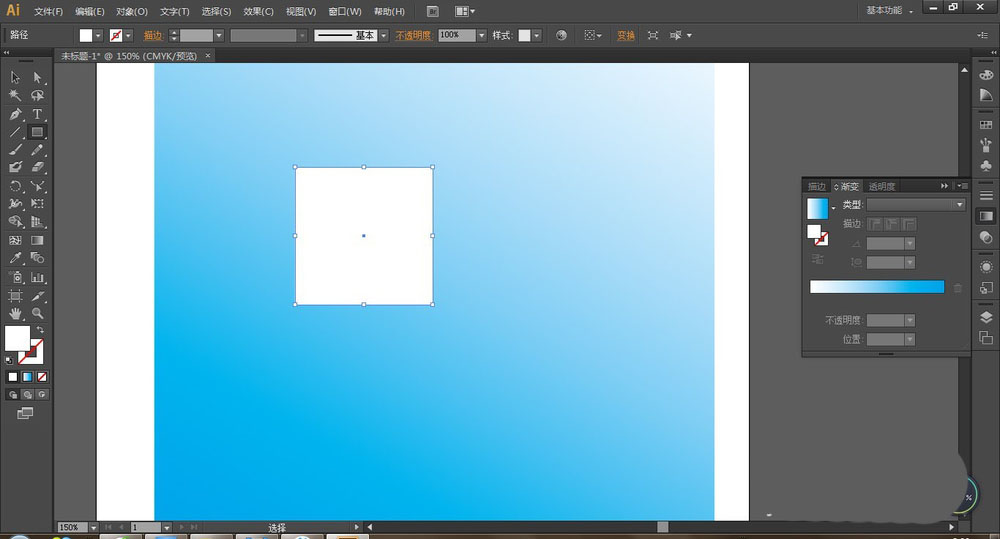Click the 不透明度 link in control bar
This screenshot has width=1000, height=539.
pos(413,35)
